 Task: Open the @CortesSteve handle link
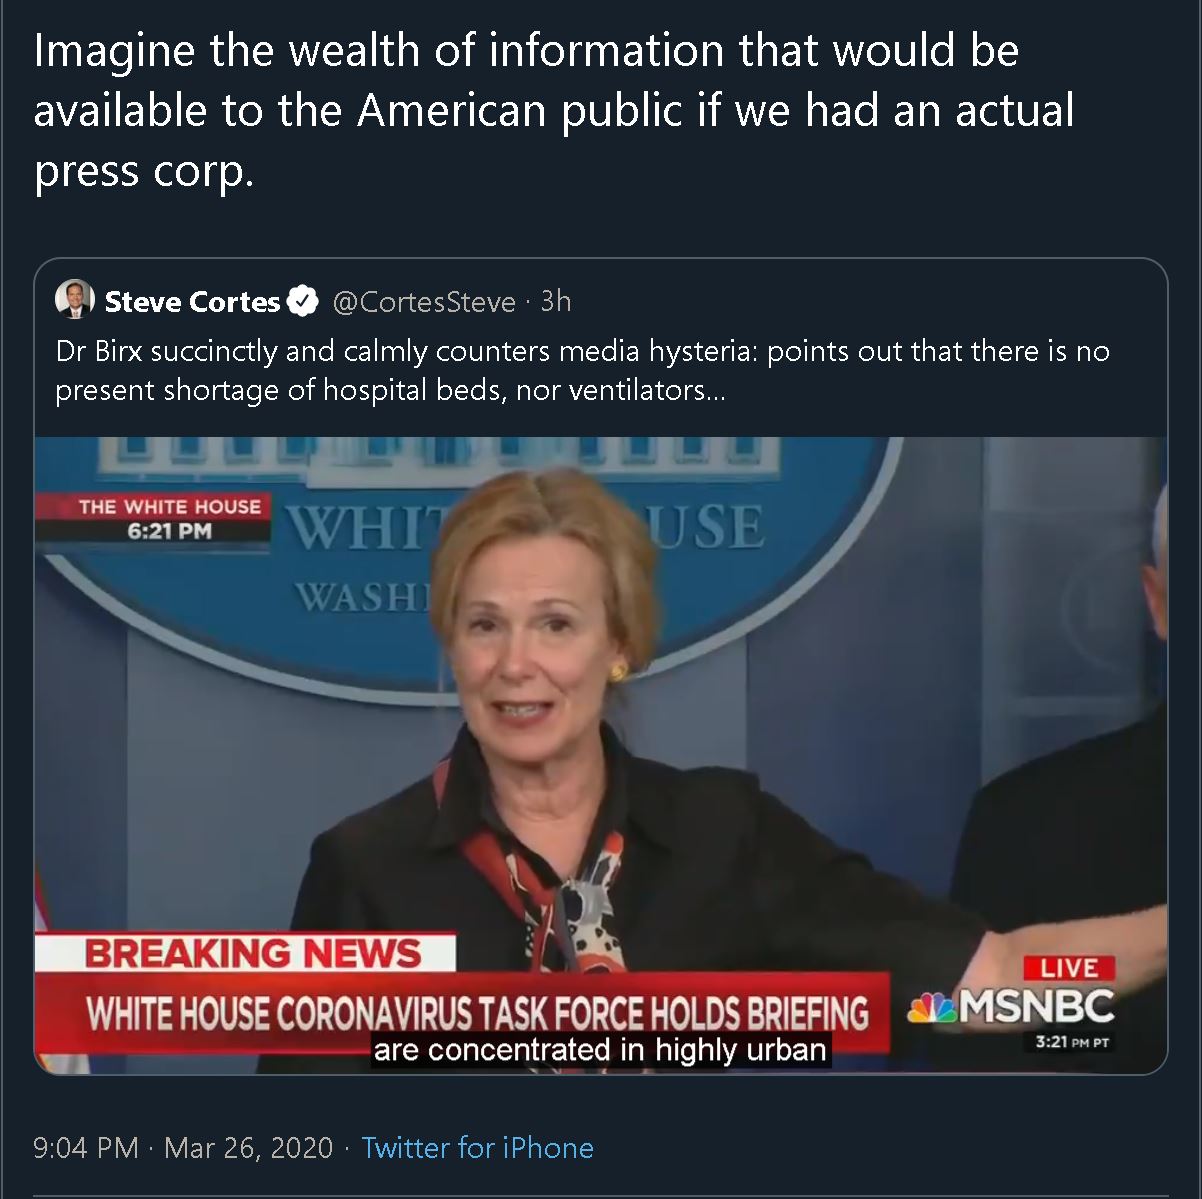[424, 301]
